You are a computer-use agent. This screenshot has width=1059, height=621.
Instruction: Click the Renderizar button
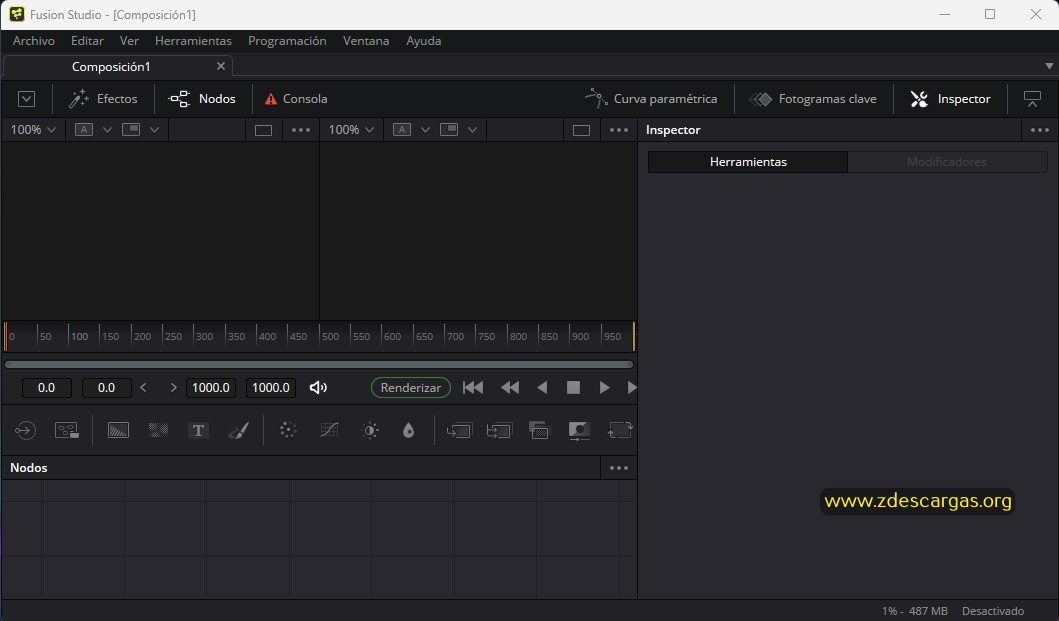(411, 388)
